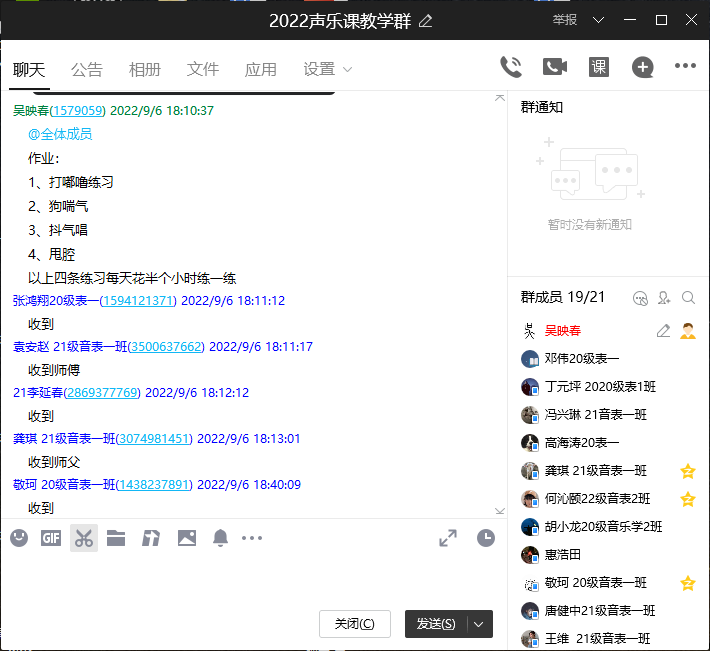Open more input tools three-dots
This screenshot has height=651, width=710.
tap(252, 538)
